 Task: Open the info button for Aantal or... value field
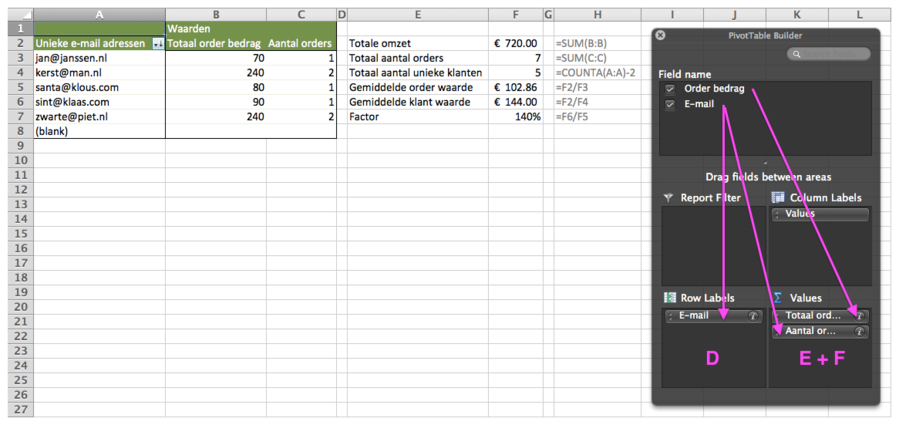click(860, 331)
